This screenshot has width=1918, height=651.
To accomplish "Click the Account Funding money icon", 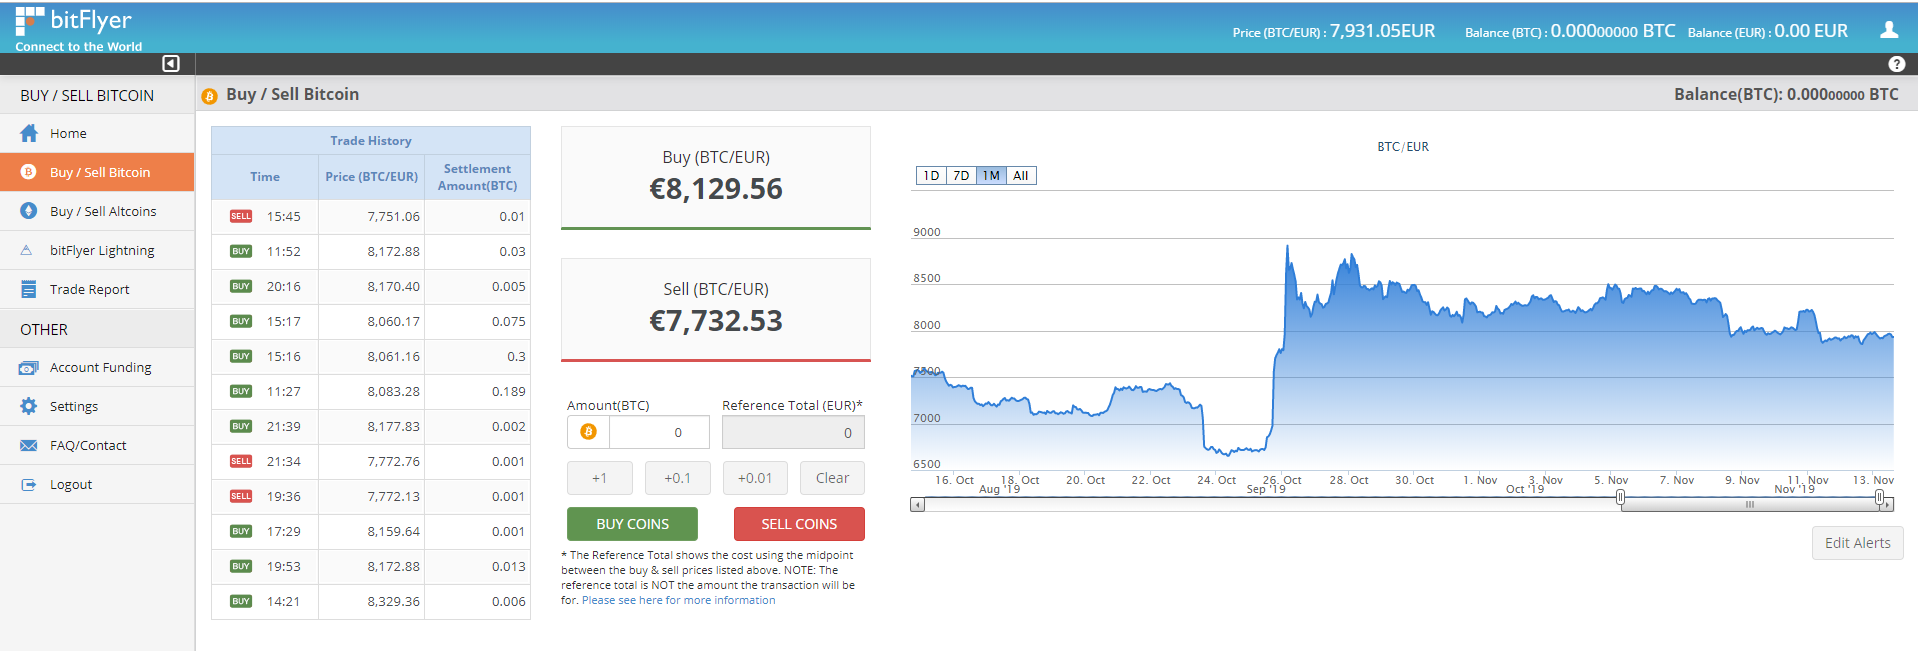I will tap(29, 368).
